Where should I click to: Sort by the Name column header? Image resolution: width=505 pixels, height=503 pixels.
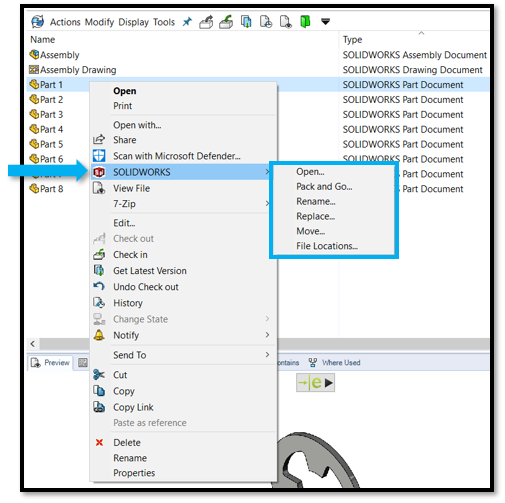(x=42, y=39)
